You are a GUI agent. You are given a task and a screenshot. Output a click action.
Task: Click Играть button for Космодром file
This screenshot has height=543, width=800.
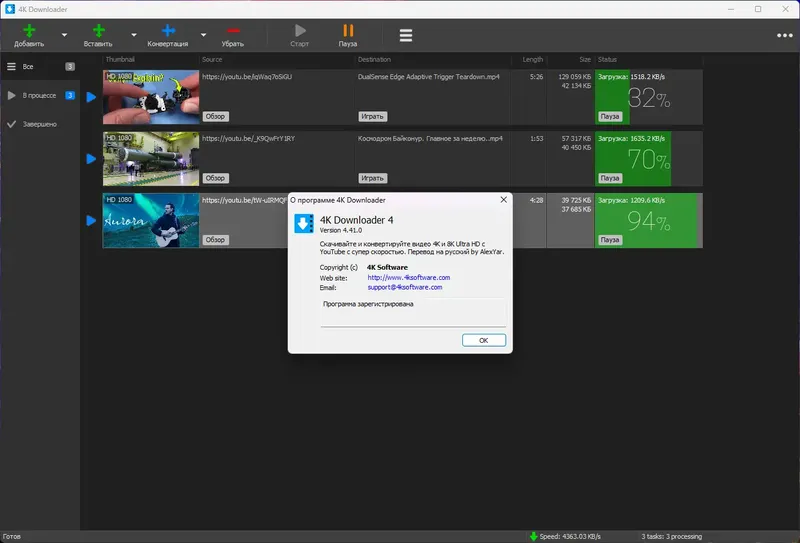tap(372, 178)
